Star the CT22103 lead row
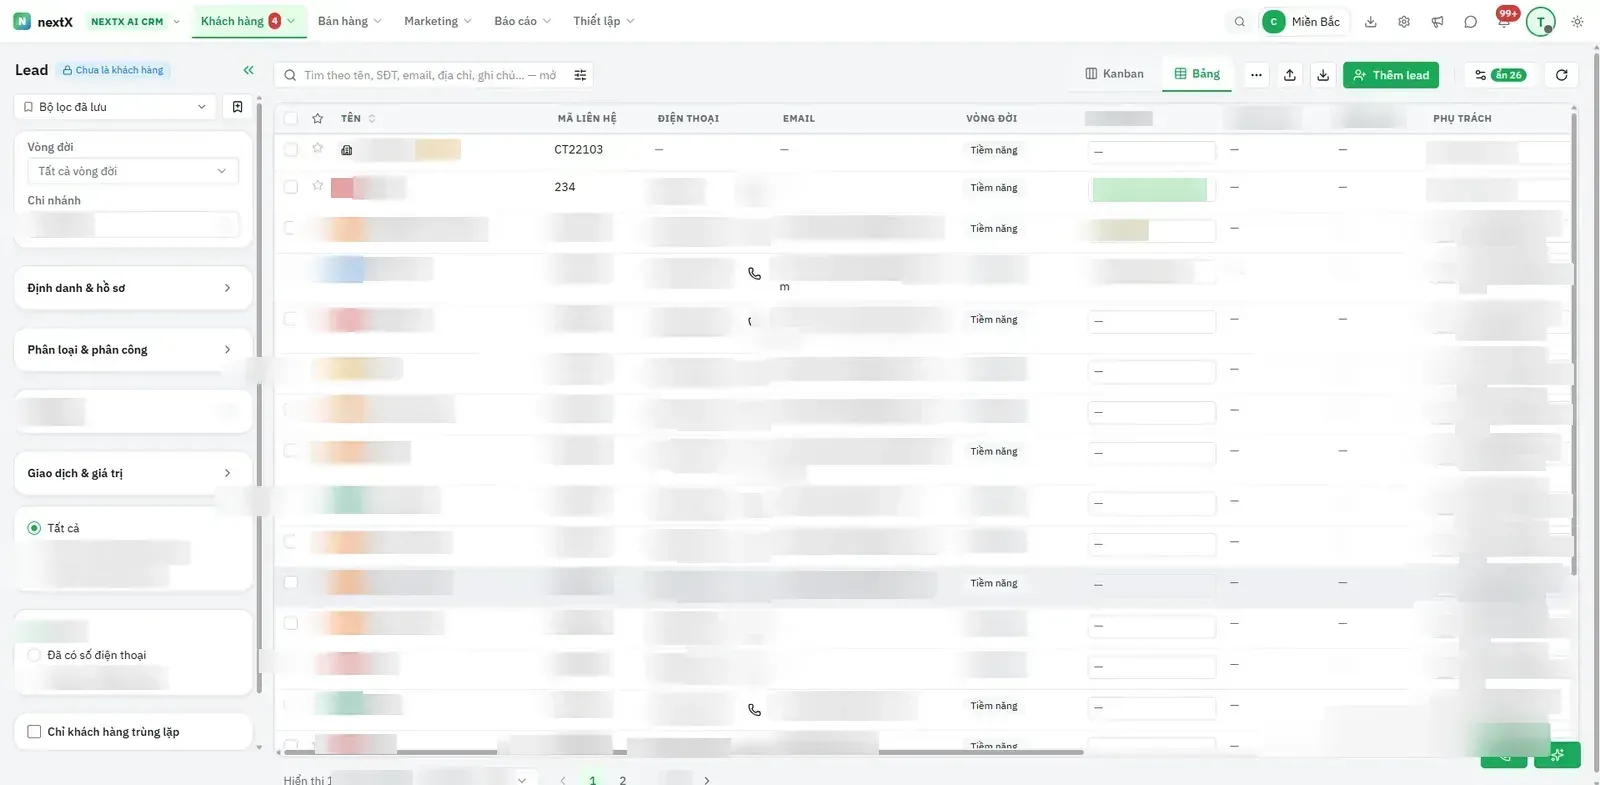Screen dimensions: 1600x785 tap(317, 148)
